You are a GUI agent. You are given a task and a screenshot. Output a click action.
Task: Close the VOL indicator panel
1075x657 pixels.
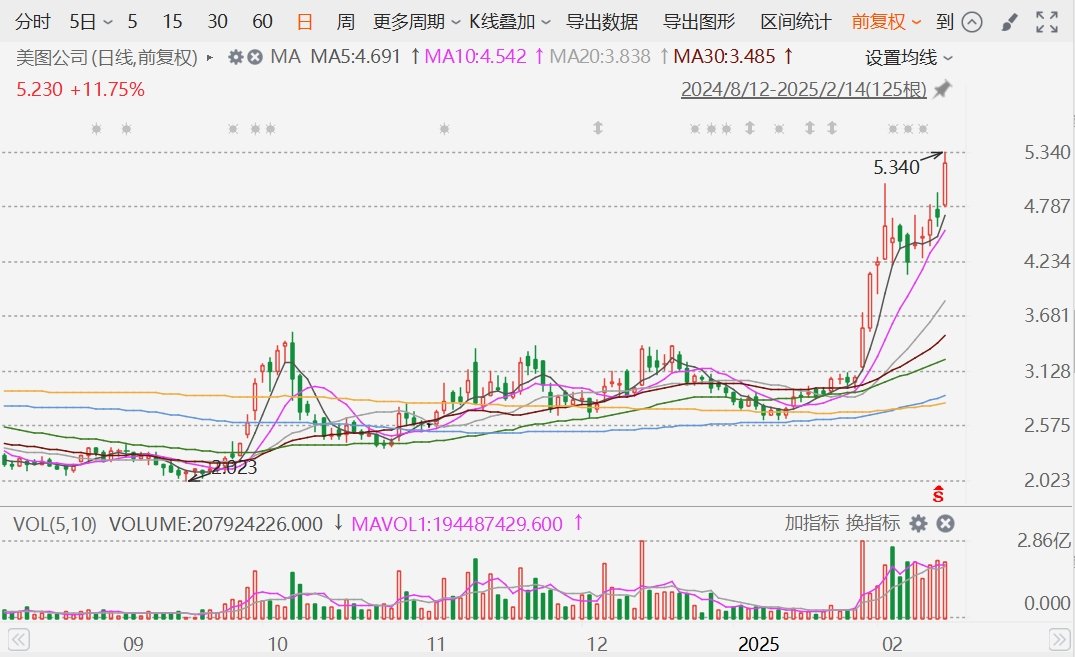click(x=945, y=523)
